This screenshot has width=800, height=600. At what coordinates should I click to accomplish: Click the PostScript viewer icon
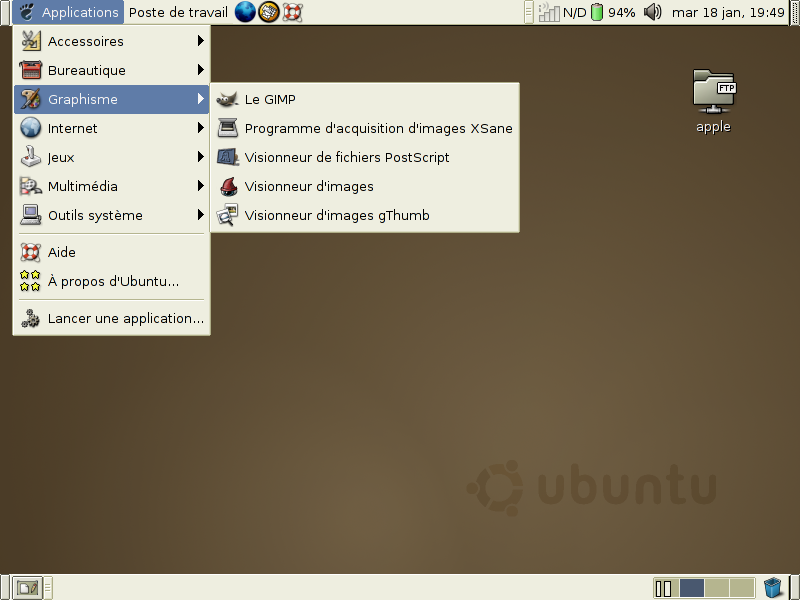(x=228, y=157)
